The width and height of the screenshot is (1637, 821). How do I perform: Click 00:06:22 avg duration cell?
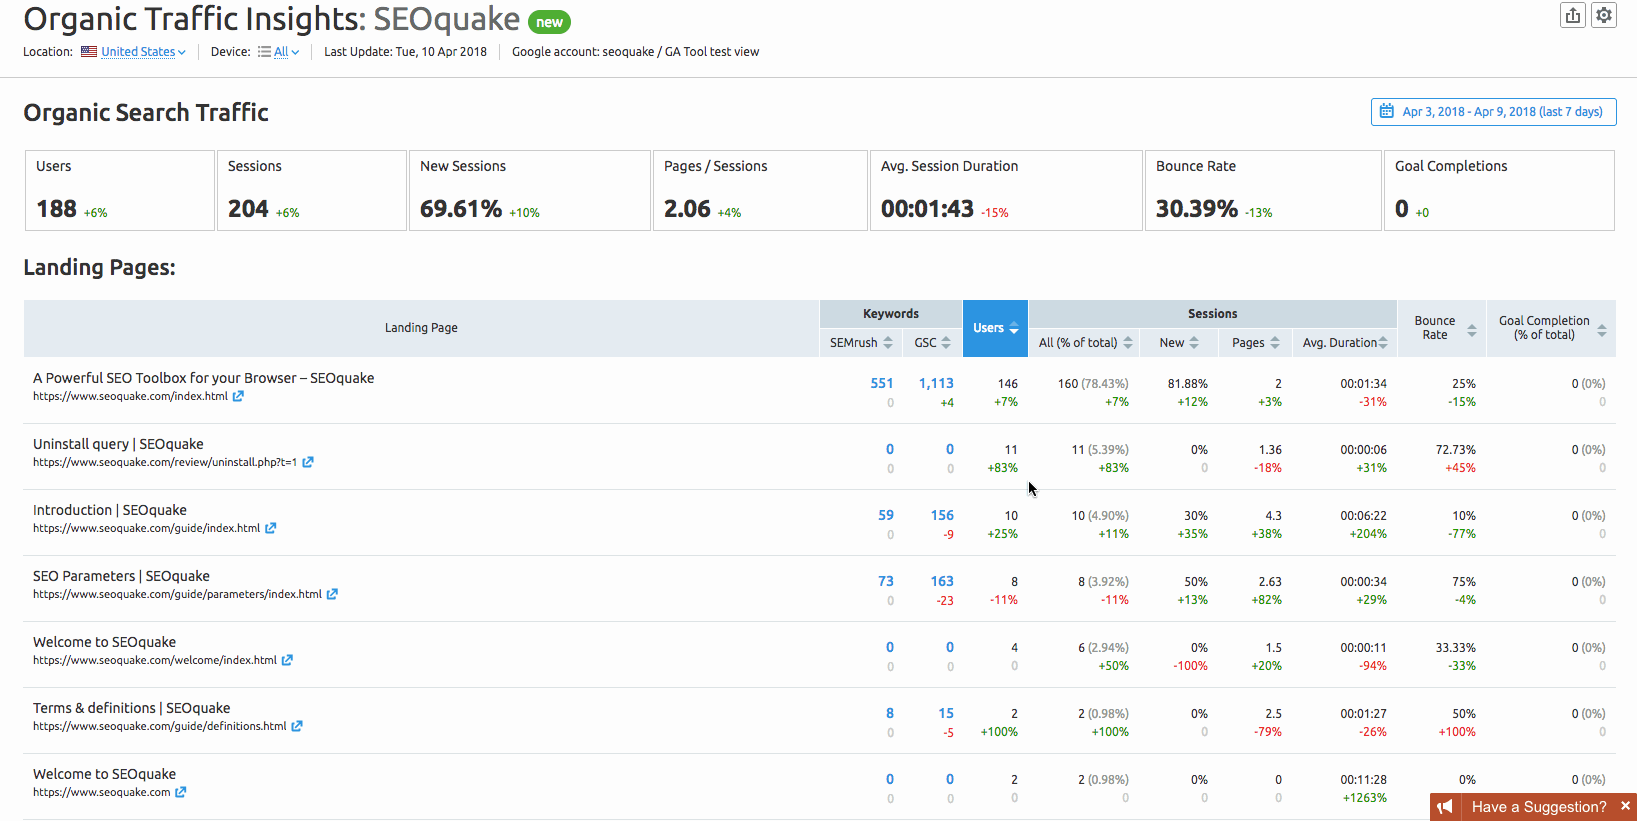coord(1363,515)
